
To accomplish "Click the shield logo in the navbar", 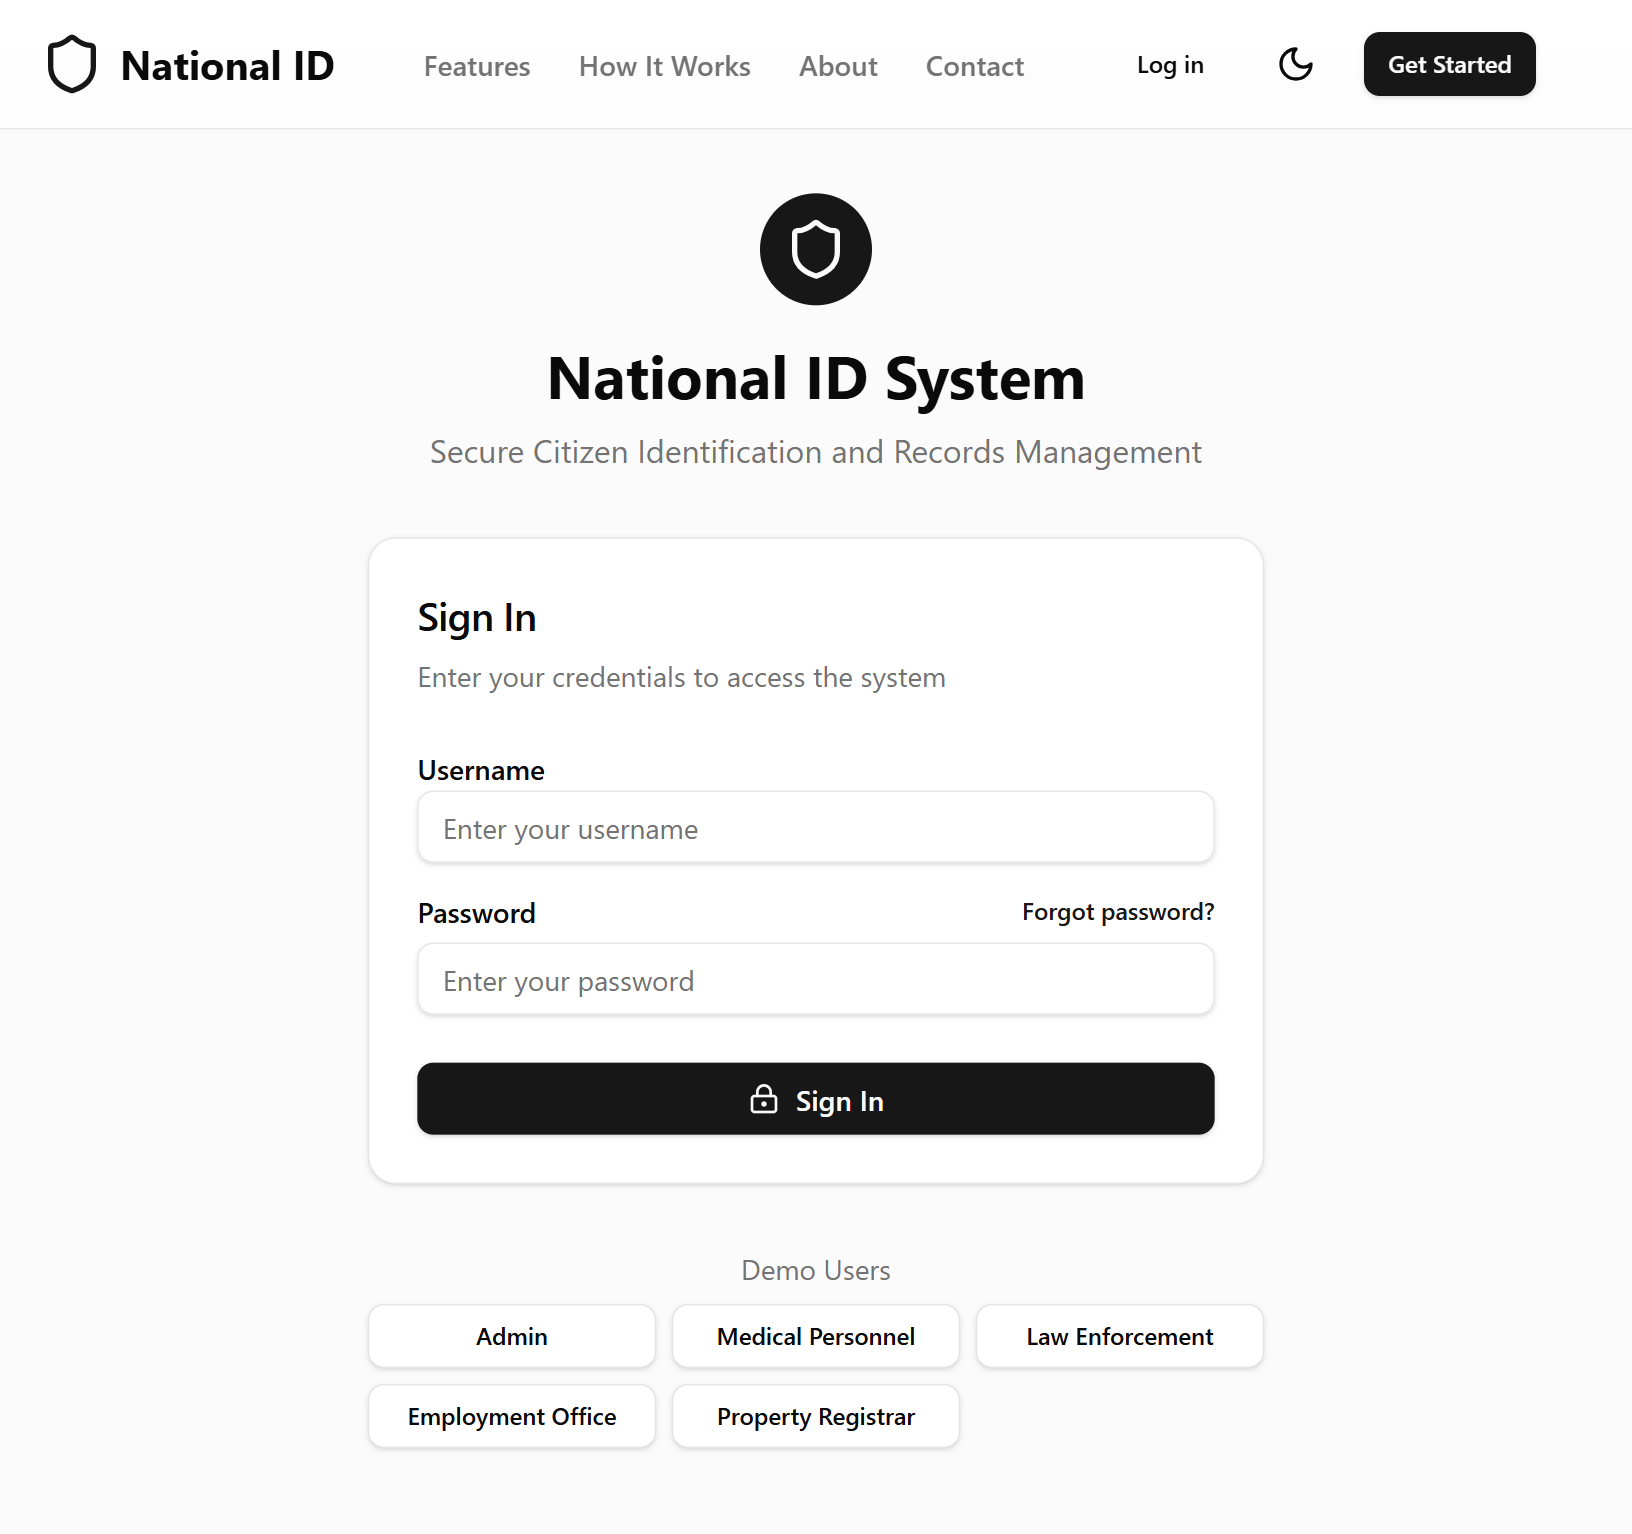I will point(71,63).
